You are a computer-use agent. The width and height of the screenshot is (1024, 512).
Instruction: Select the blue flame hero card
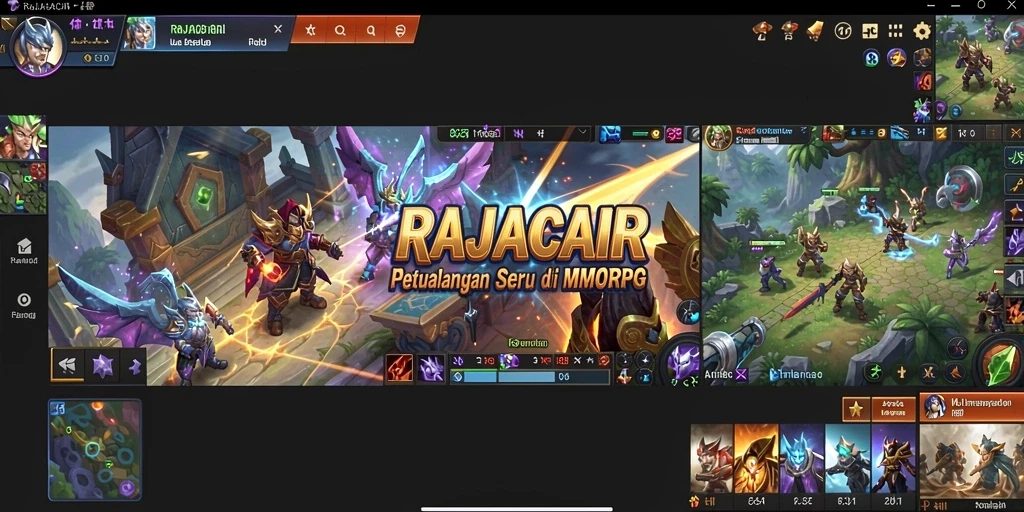(x=802, y=458)
